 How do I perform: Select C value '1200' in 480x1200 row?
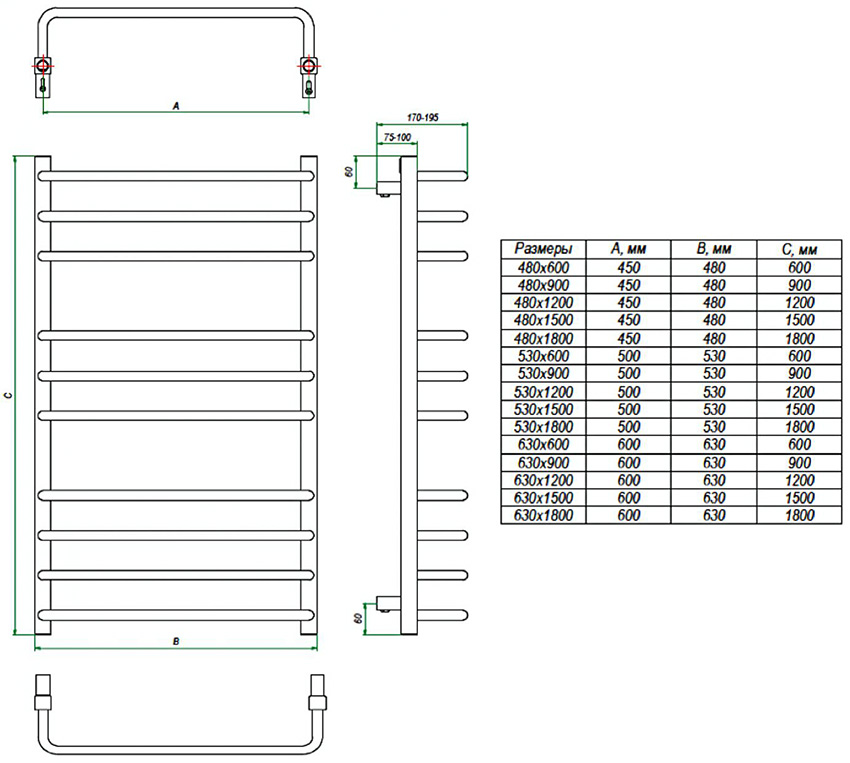800,302
